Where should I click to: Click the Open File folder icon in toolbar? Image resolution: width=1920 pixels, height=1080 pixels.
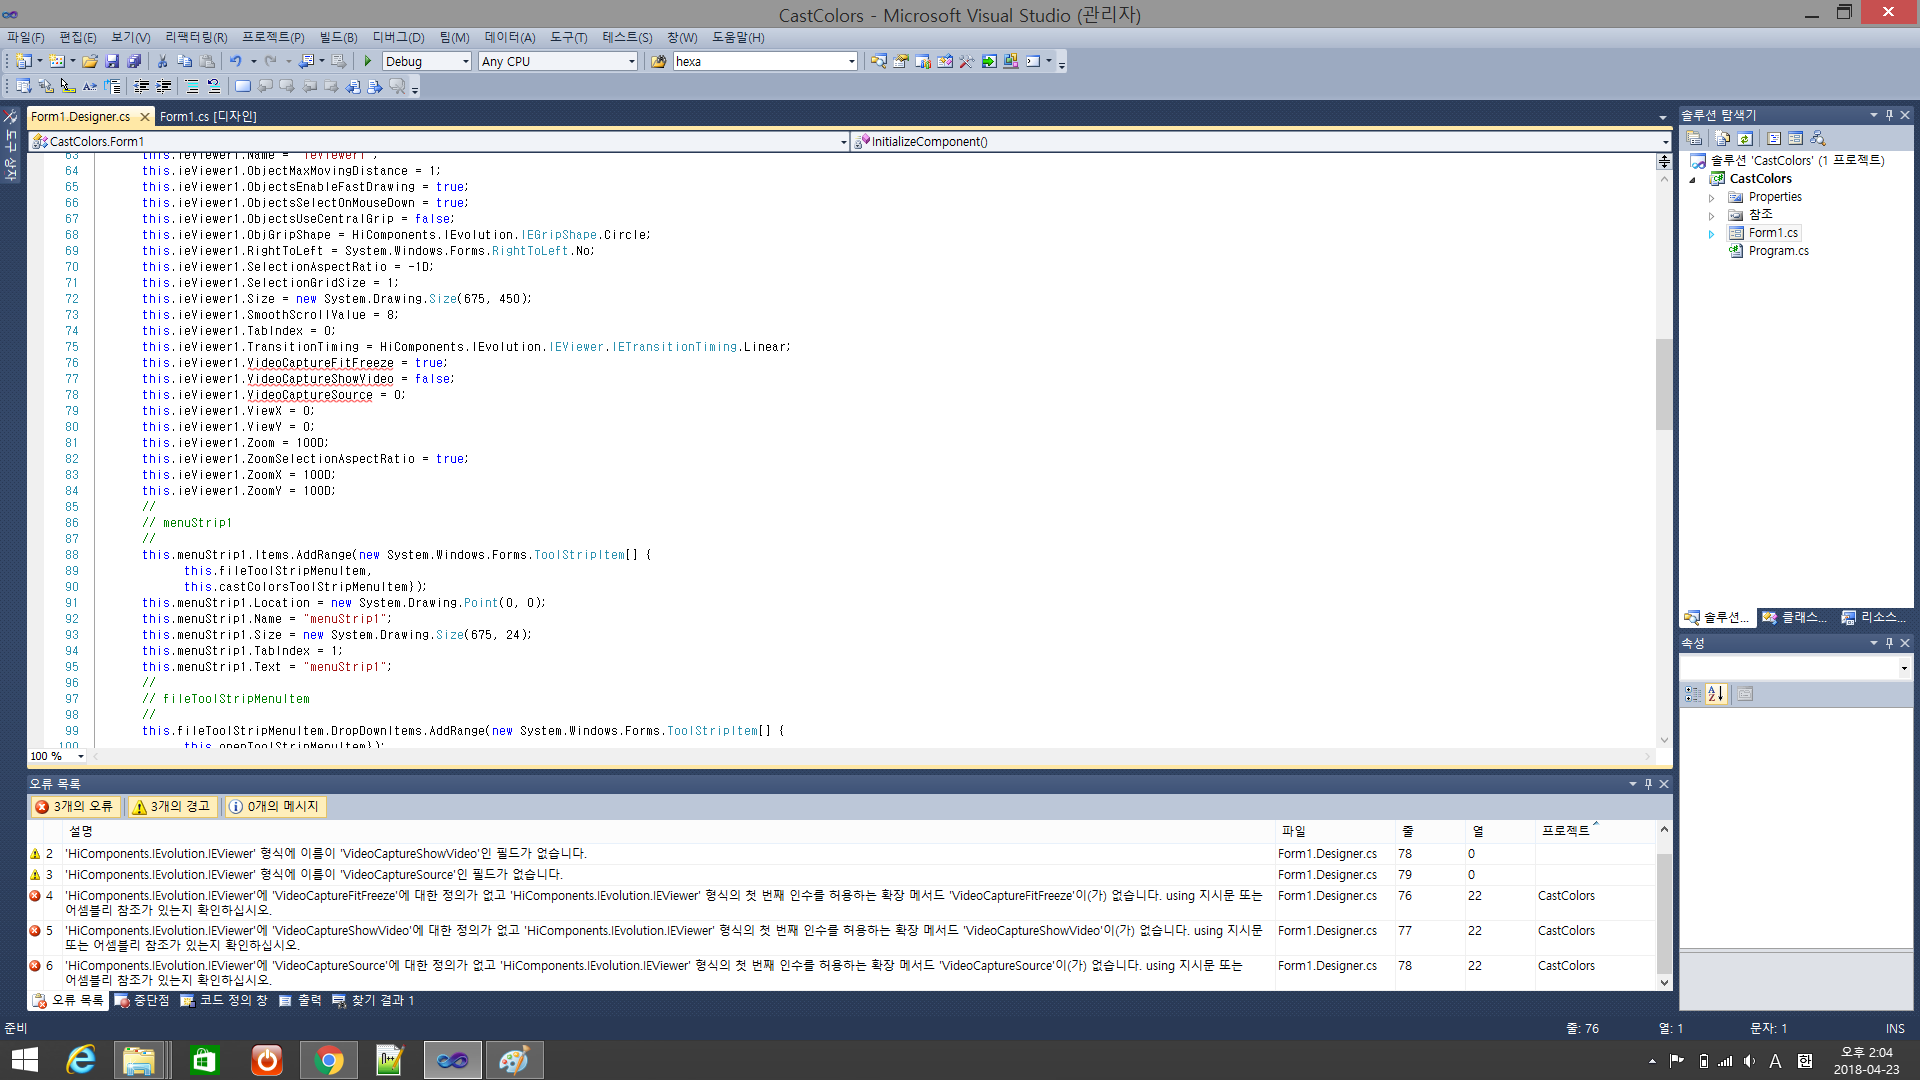(x=90, y=61)
